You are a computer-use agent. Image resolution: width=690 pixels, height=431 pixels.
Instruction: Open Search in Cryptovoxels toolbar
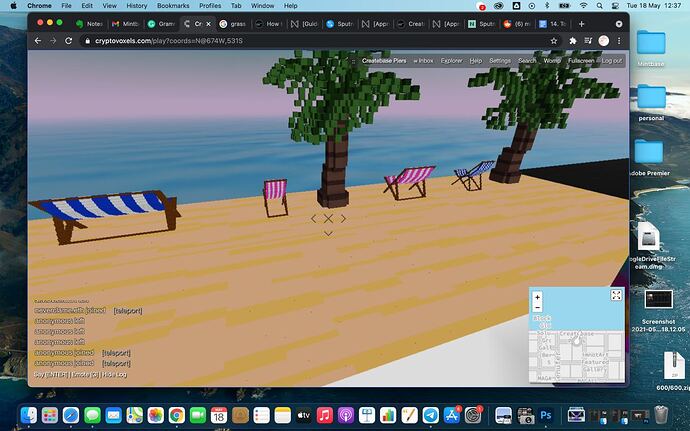click(x=527, y=61)
